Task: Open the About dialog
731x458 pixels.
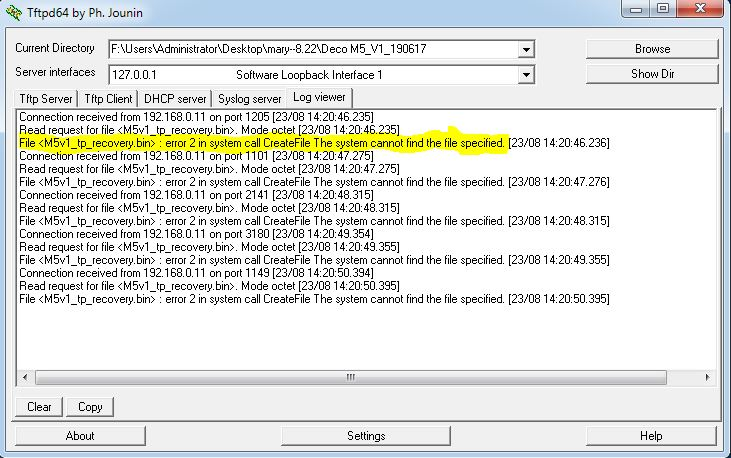Action: click(x=80, y=436)
